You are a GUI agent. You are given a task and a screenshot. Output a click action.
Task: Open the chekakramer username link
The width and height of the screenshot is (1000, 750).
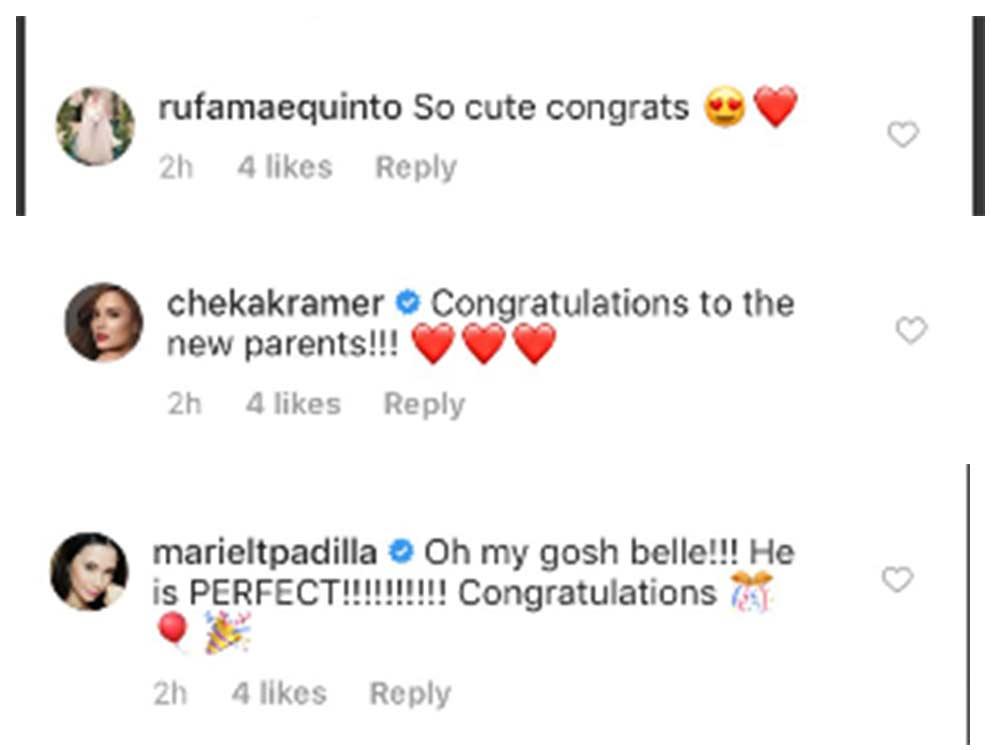pyautogui.click(x=275, y=303)
